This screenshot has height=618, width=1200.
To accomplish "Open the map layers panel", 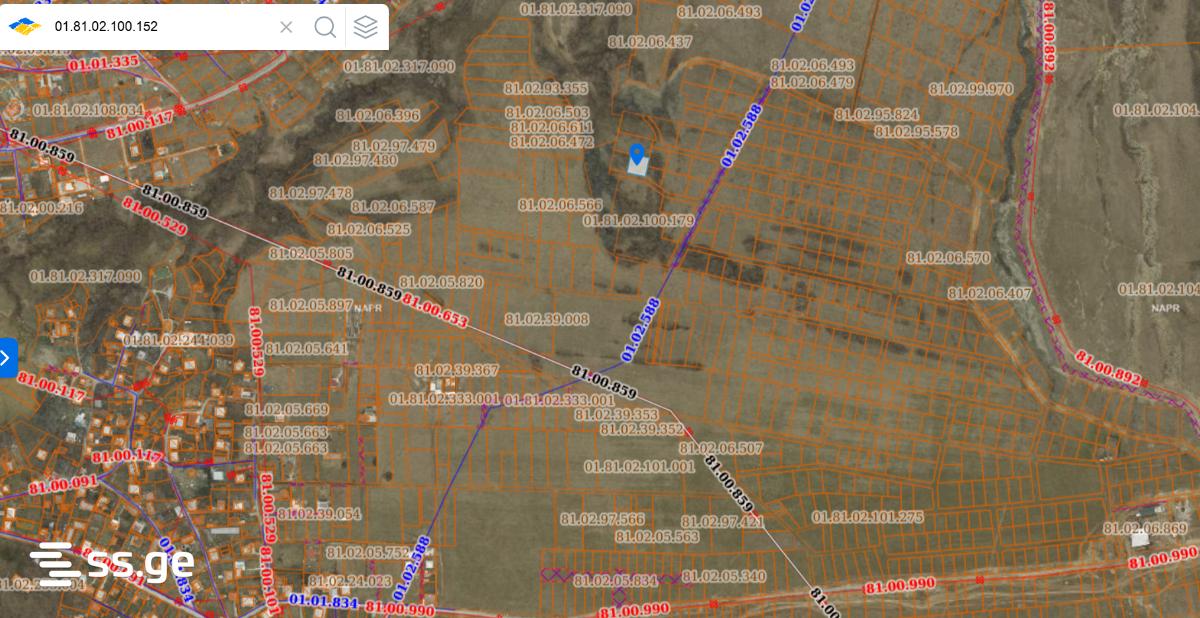I will pos(366,27).
